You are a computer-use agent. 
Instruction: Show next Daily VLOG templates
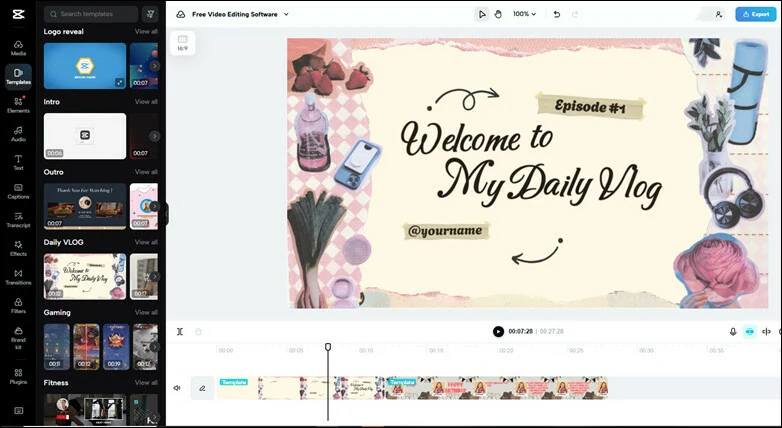(155, 276)
